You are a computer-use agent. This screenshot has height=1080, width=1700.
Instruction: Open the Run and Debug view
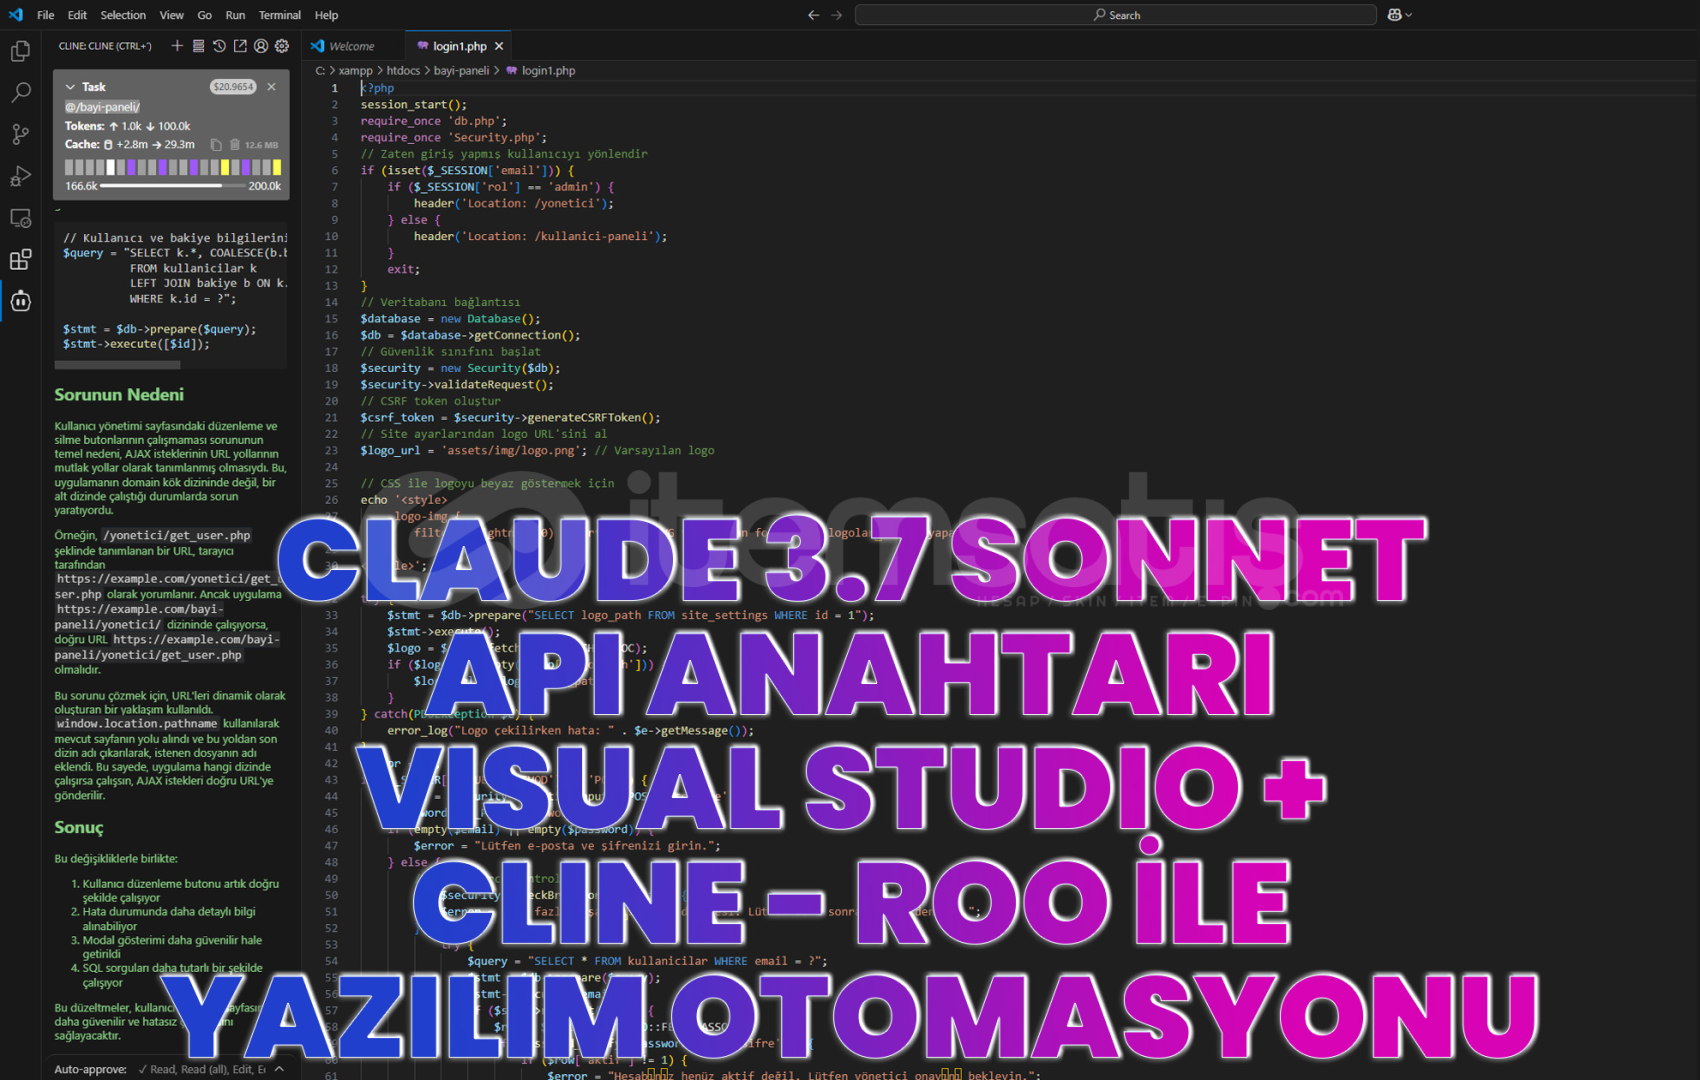[20, 176]
